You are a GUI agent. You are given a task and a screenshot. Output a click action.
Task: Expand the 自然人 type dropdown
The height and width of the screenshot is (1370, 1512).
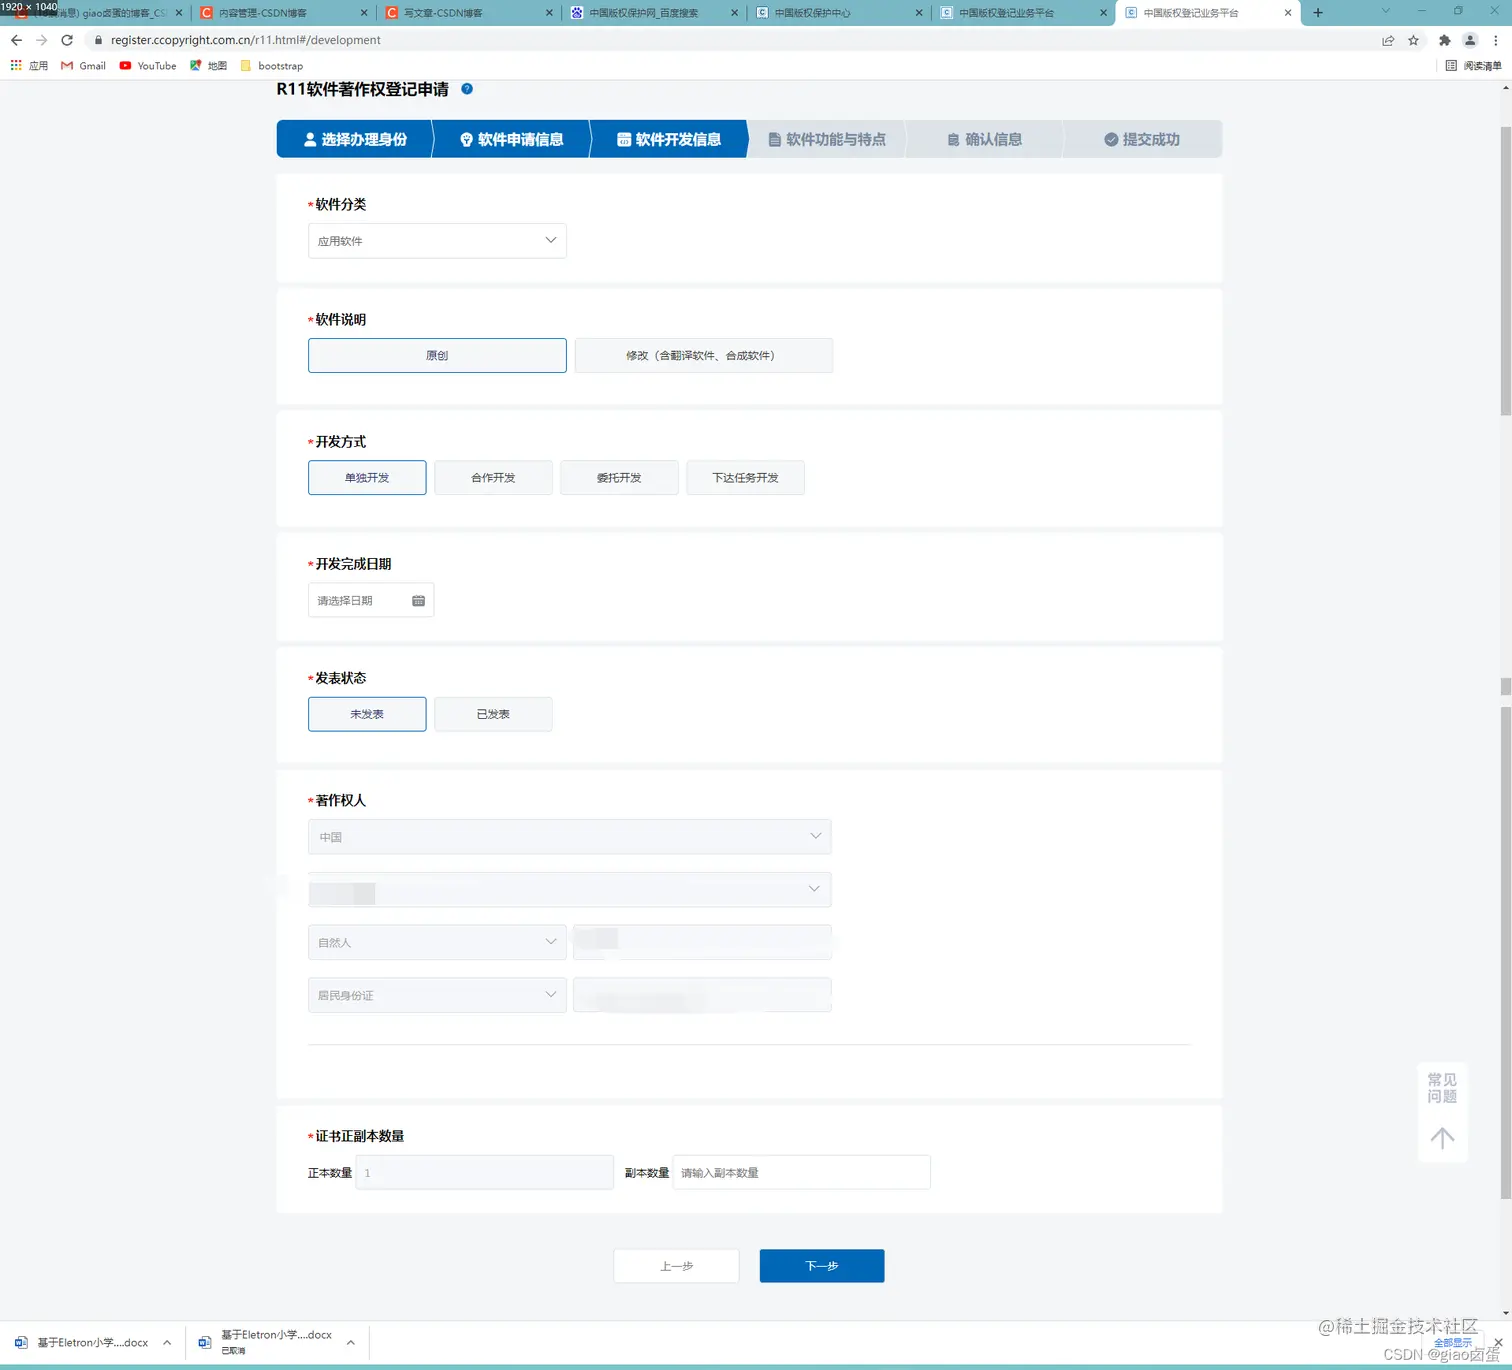coord(437,942)
